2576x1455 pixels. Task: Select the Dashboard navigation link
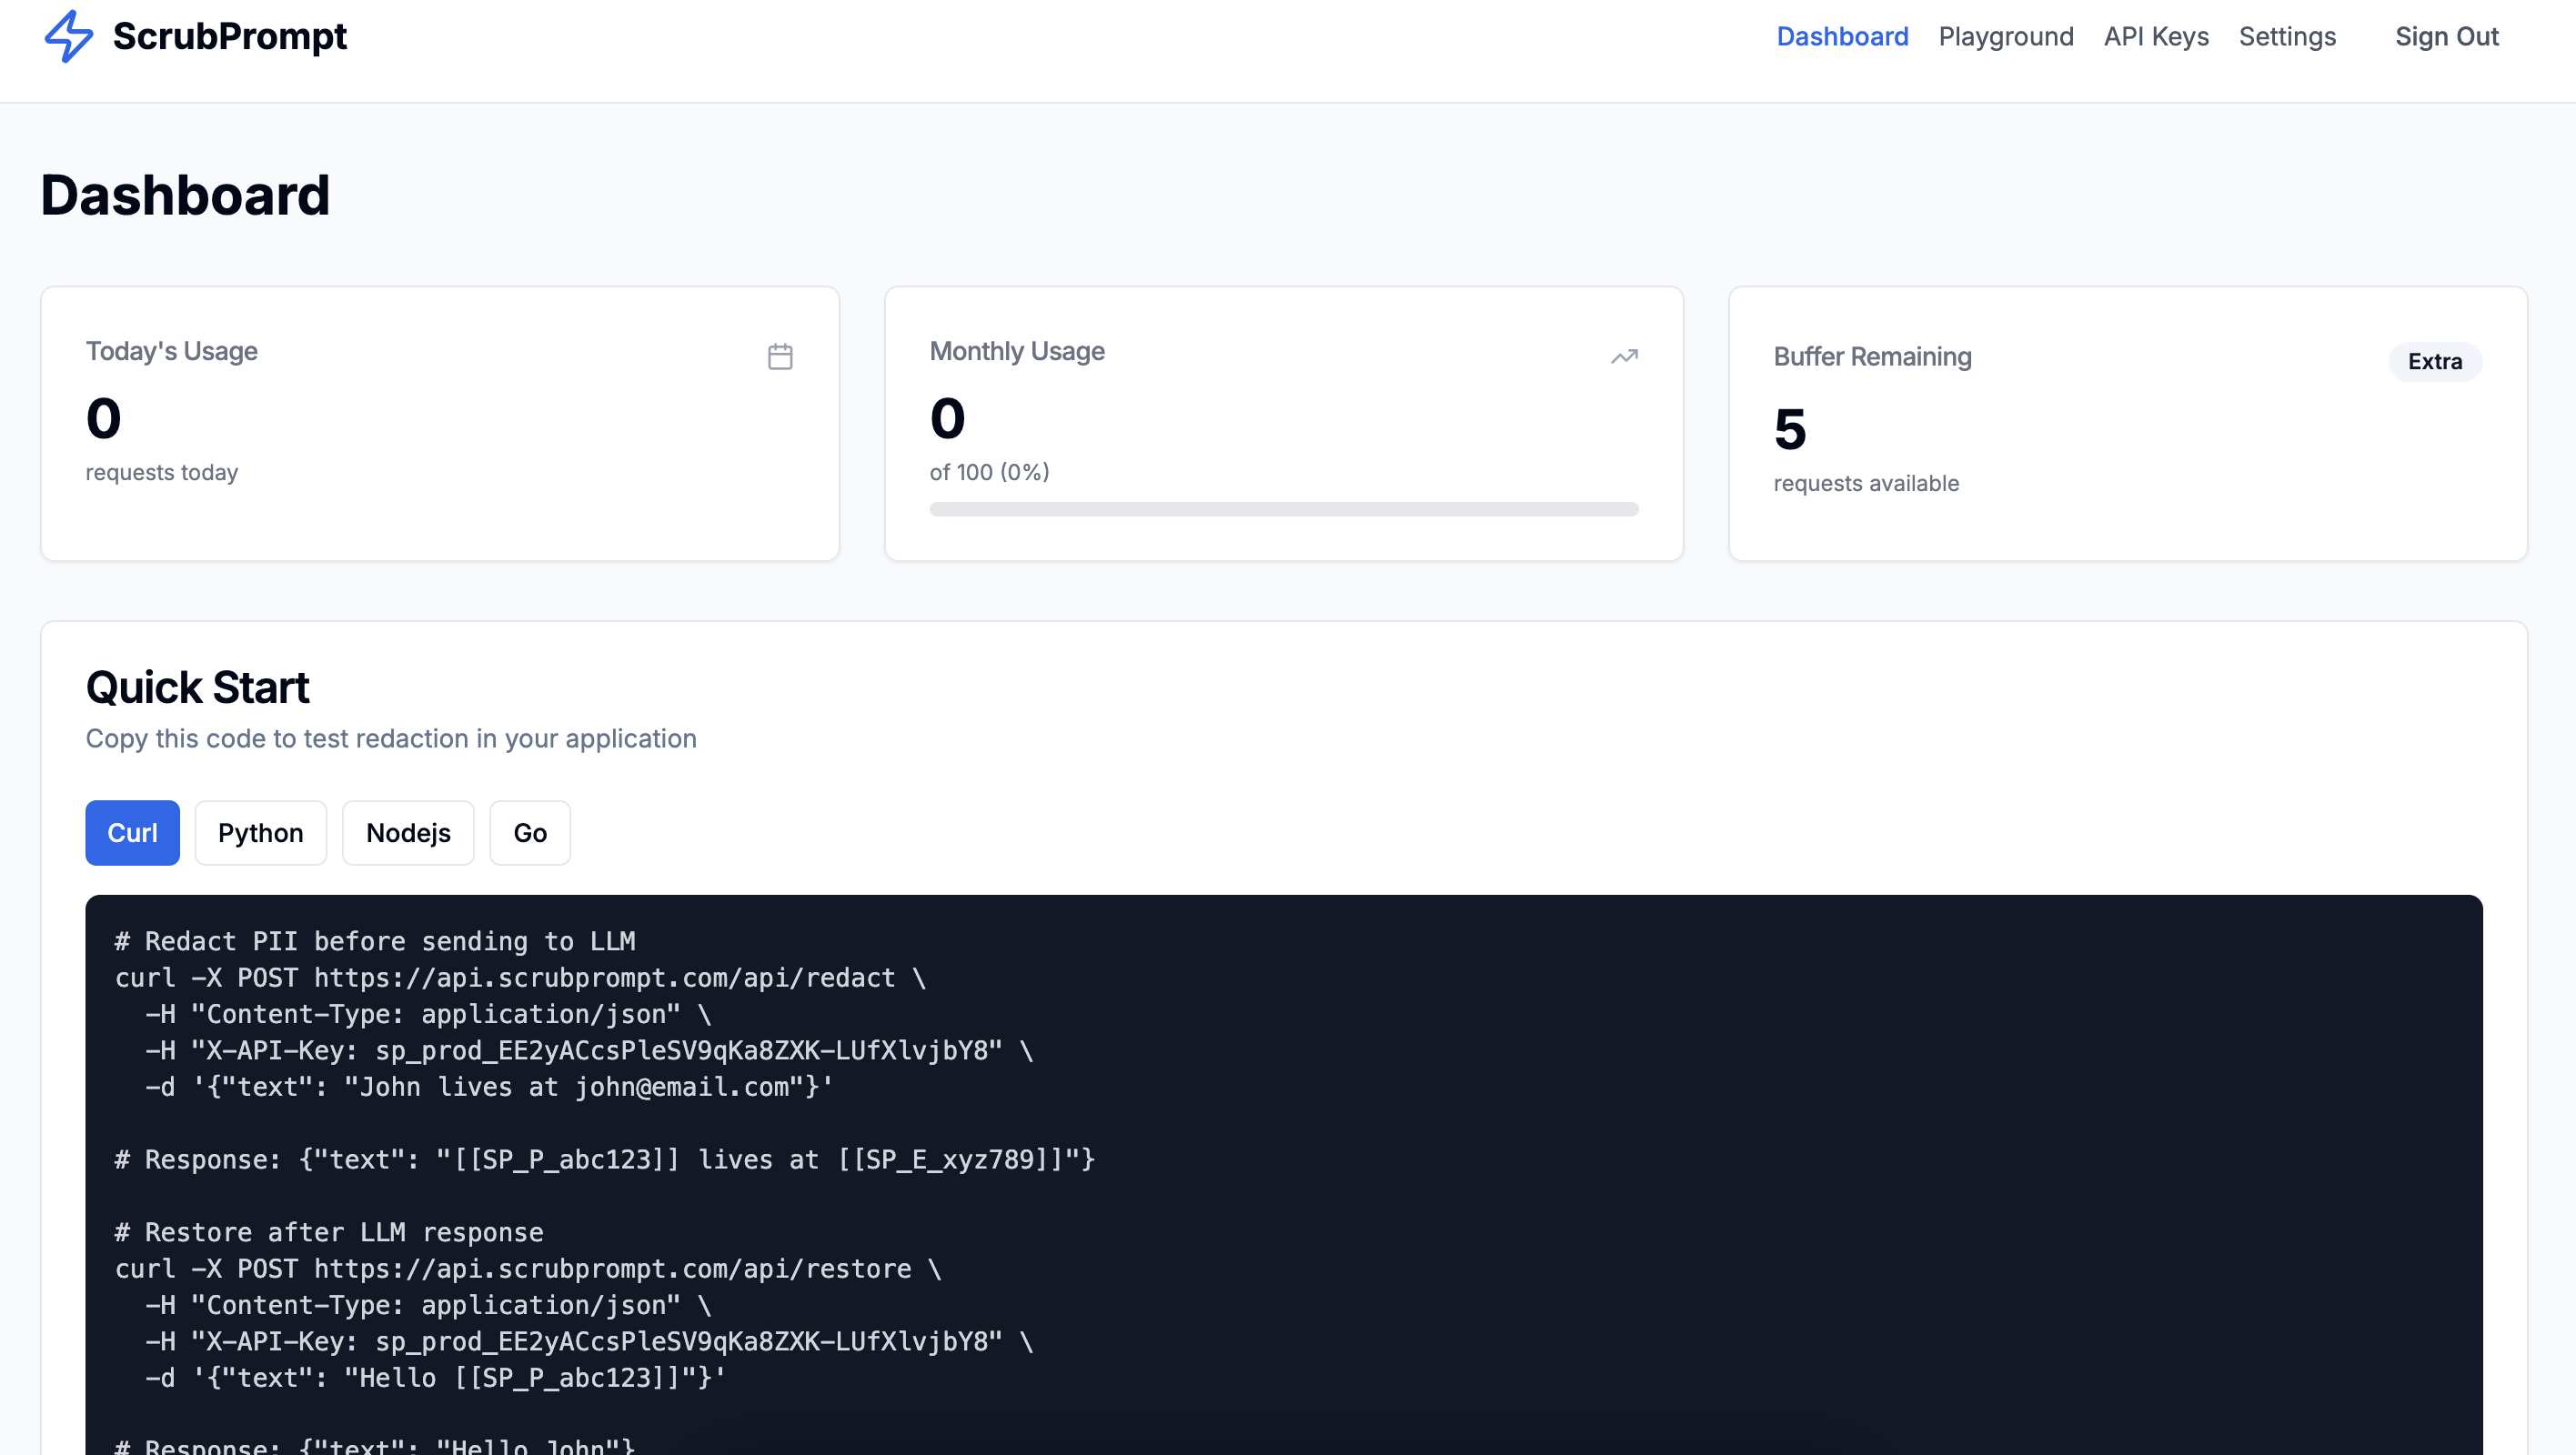(x=1842, y=36)
